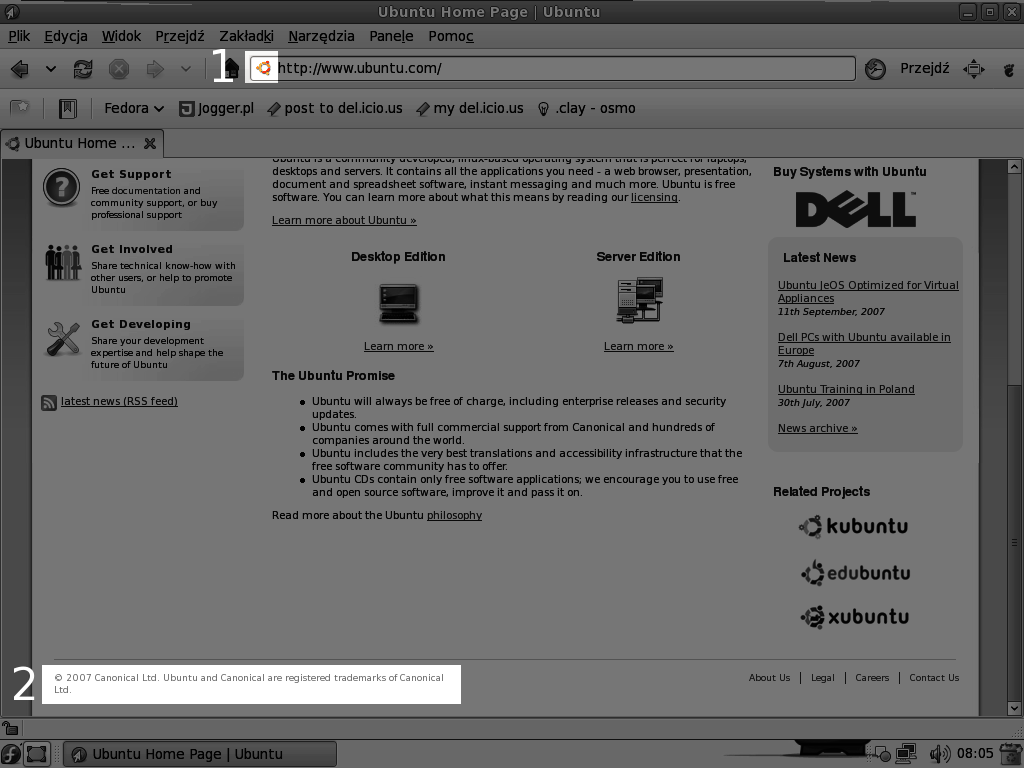Expand the Fedora bookmarks dropdown
Image resolution: width=1024 pixels, height=768 pixels.
point(134,108)
